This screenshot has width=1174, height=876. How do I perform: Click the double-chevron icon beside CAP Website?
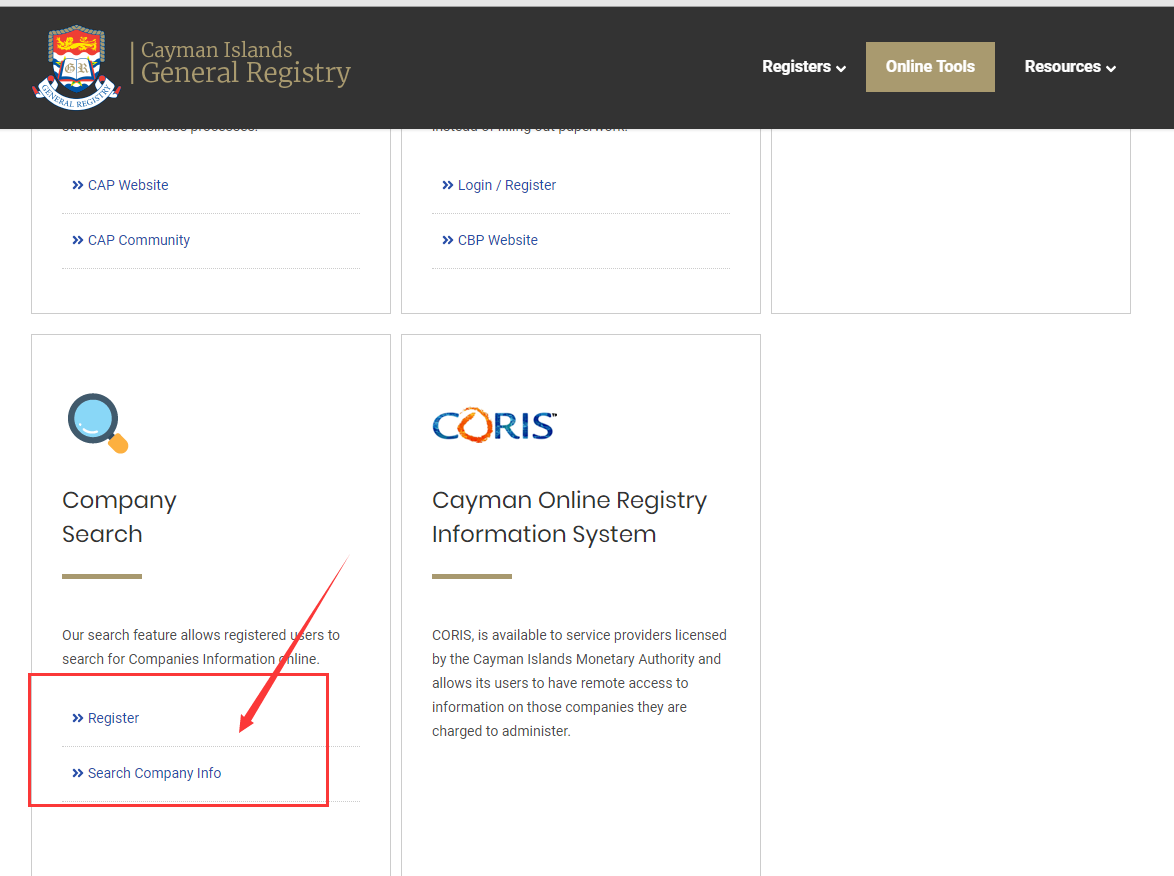(78, 185)
